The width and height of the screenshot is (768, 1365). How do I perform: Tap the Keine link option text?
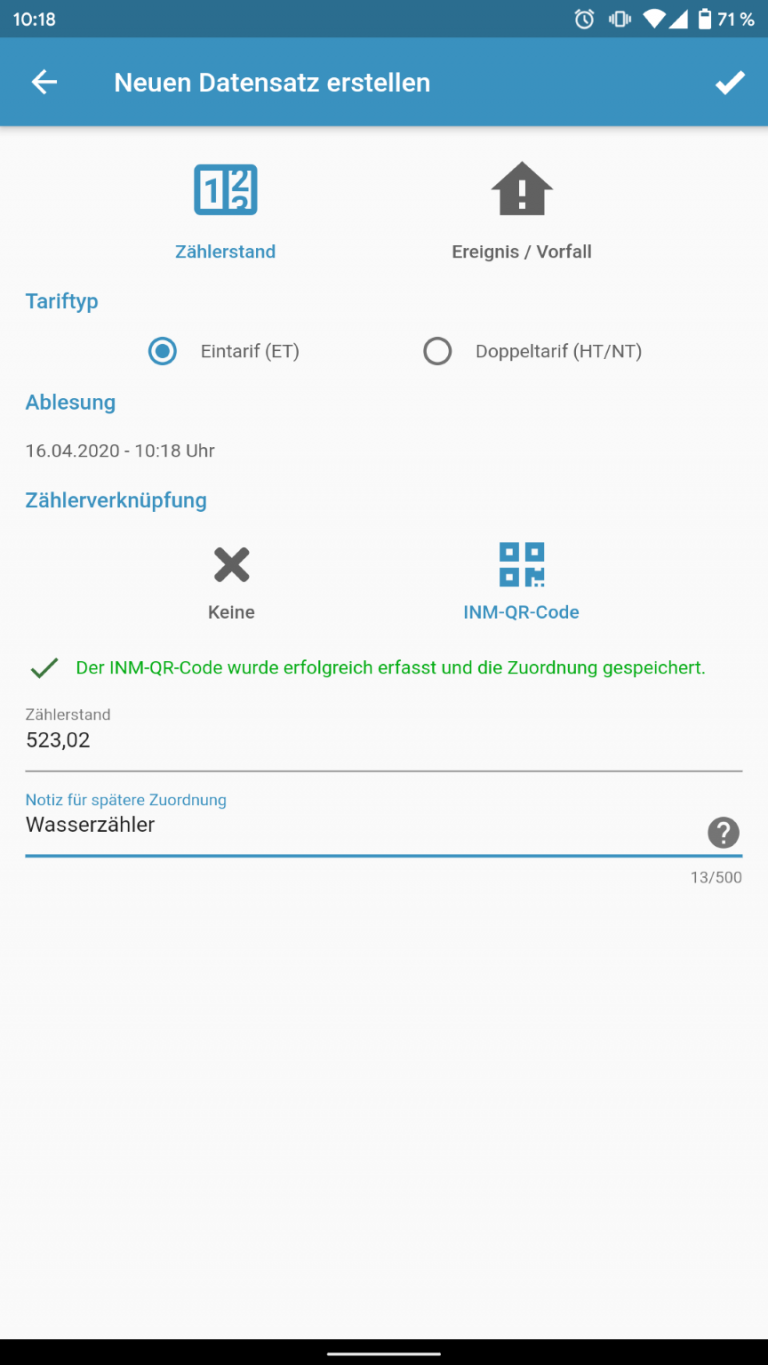[231, 612]
